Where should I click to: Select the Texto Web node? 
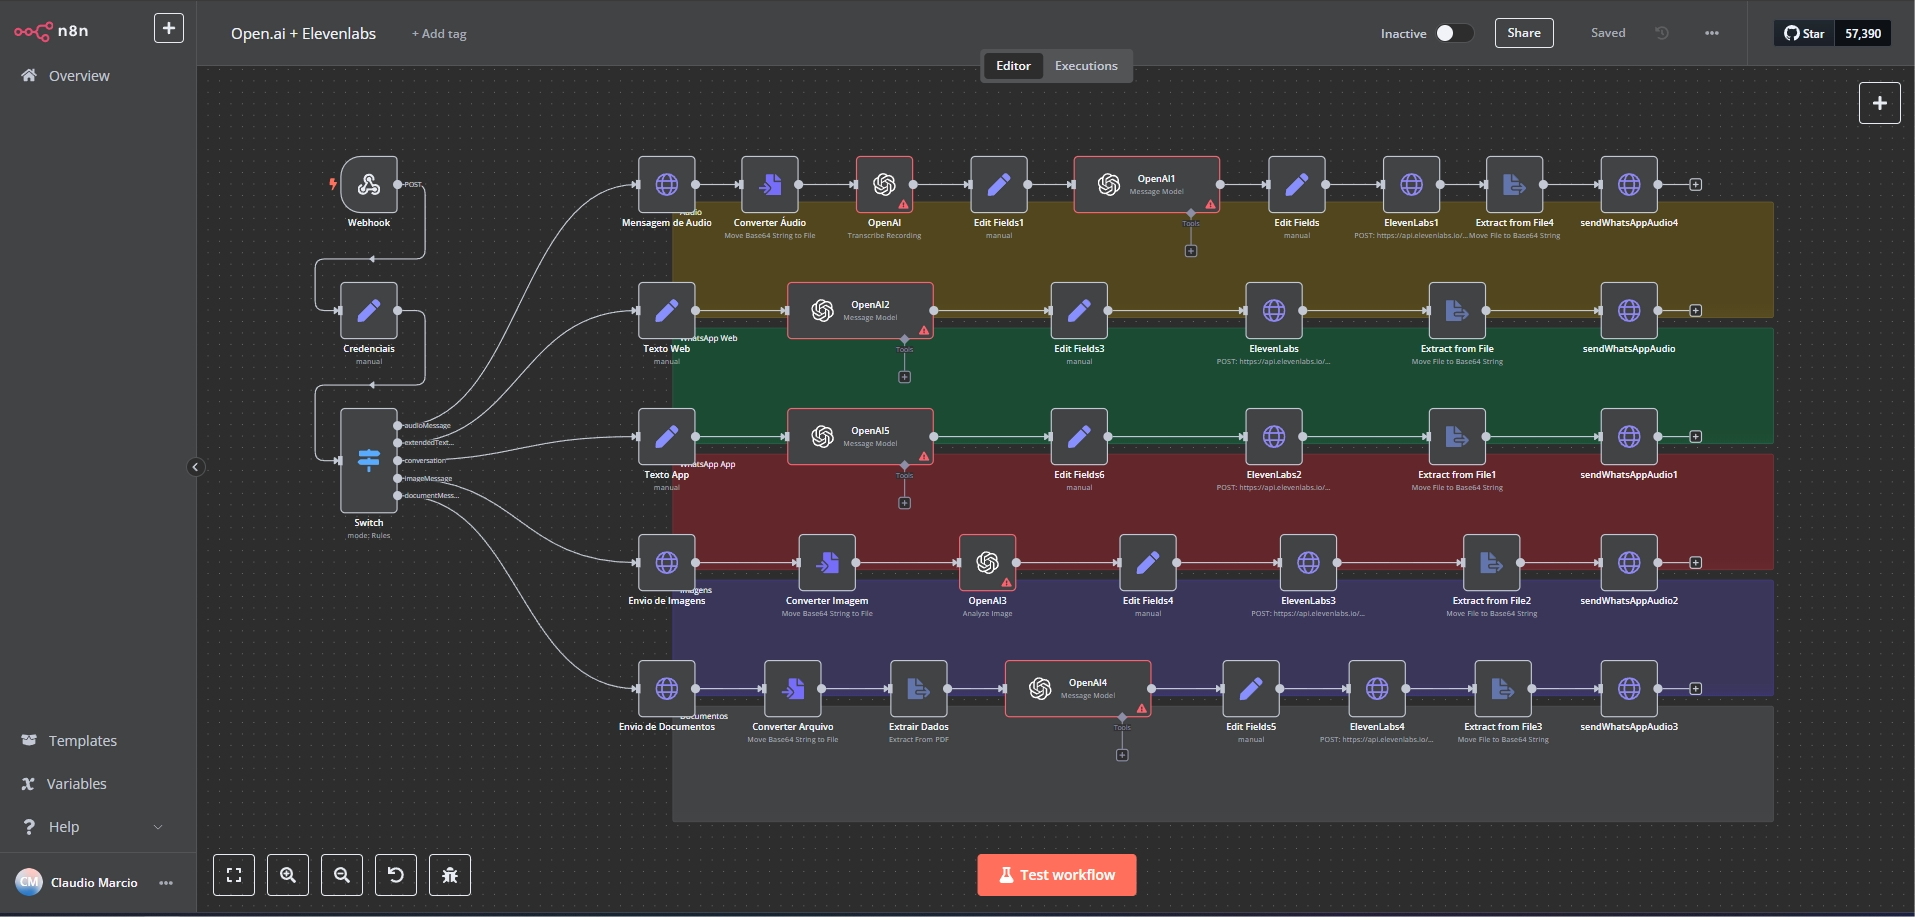click(667, 310)
